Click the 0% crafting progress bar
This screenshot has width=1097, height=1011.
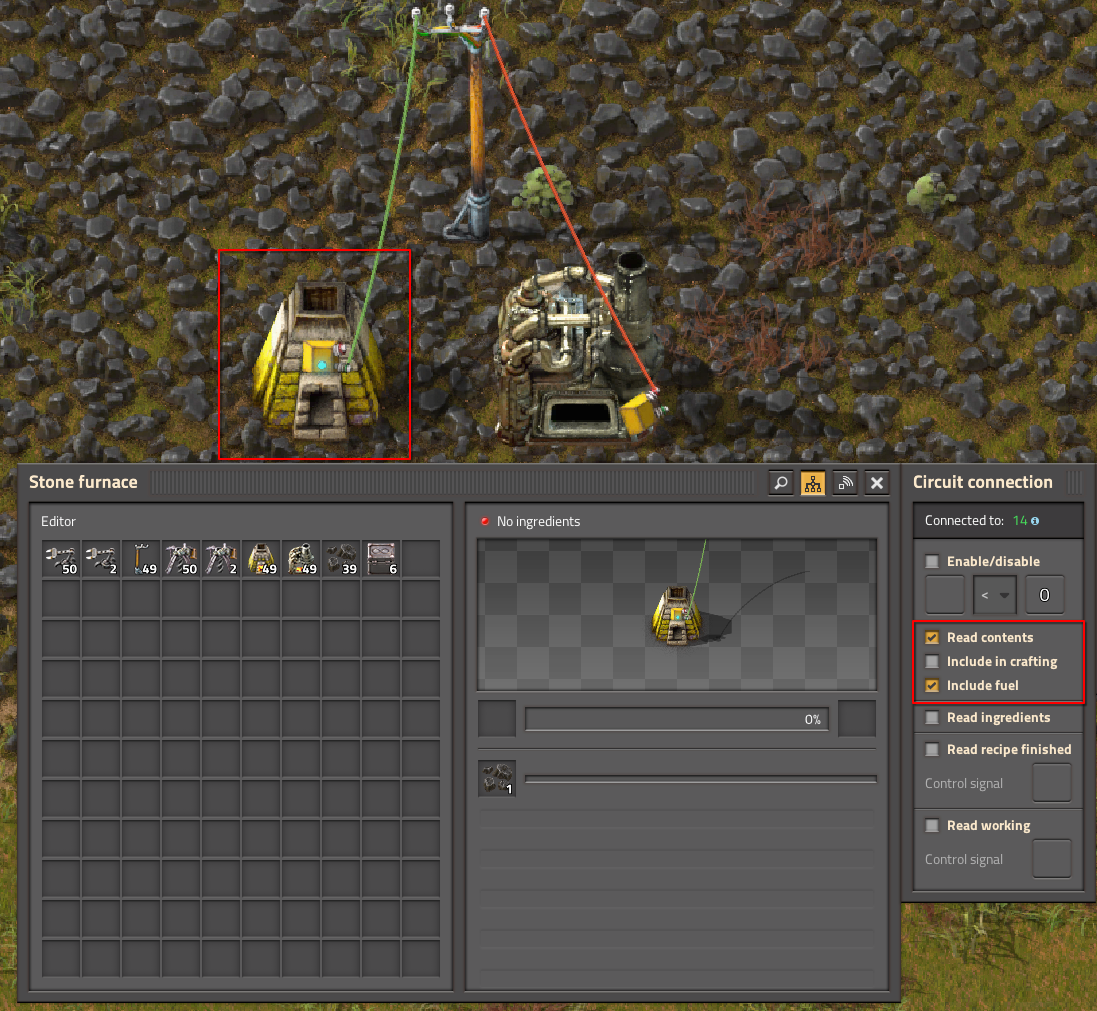(x=676, y=719)
